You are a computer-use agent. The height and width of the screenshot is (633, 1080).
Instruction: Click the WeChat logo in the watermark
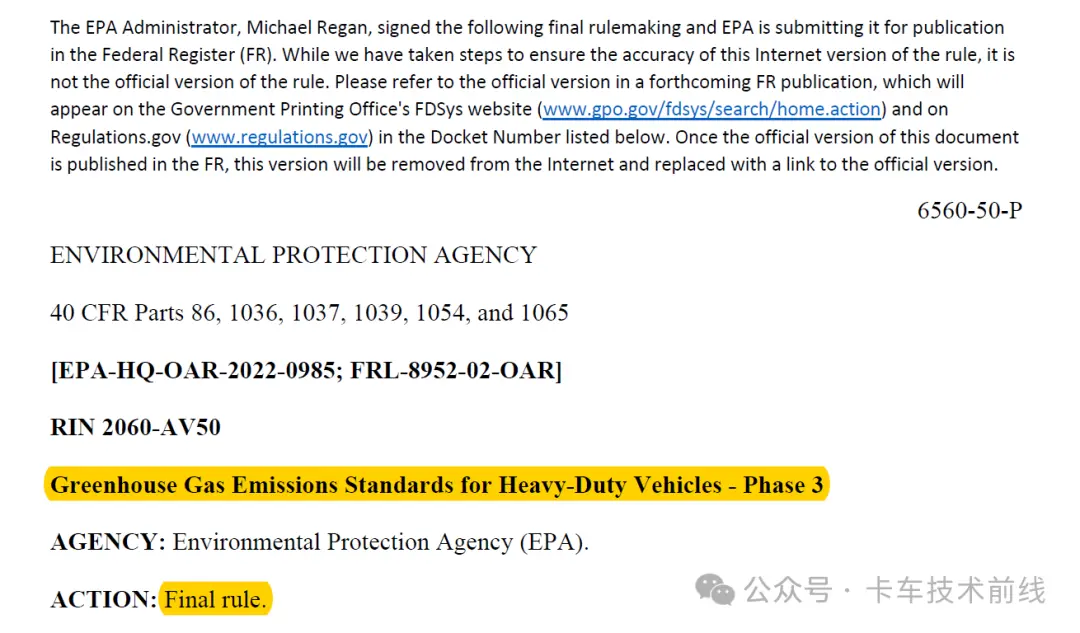pos(714,590)
